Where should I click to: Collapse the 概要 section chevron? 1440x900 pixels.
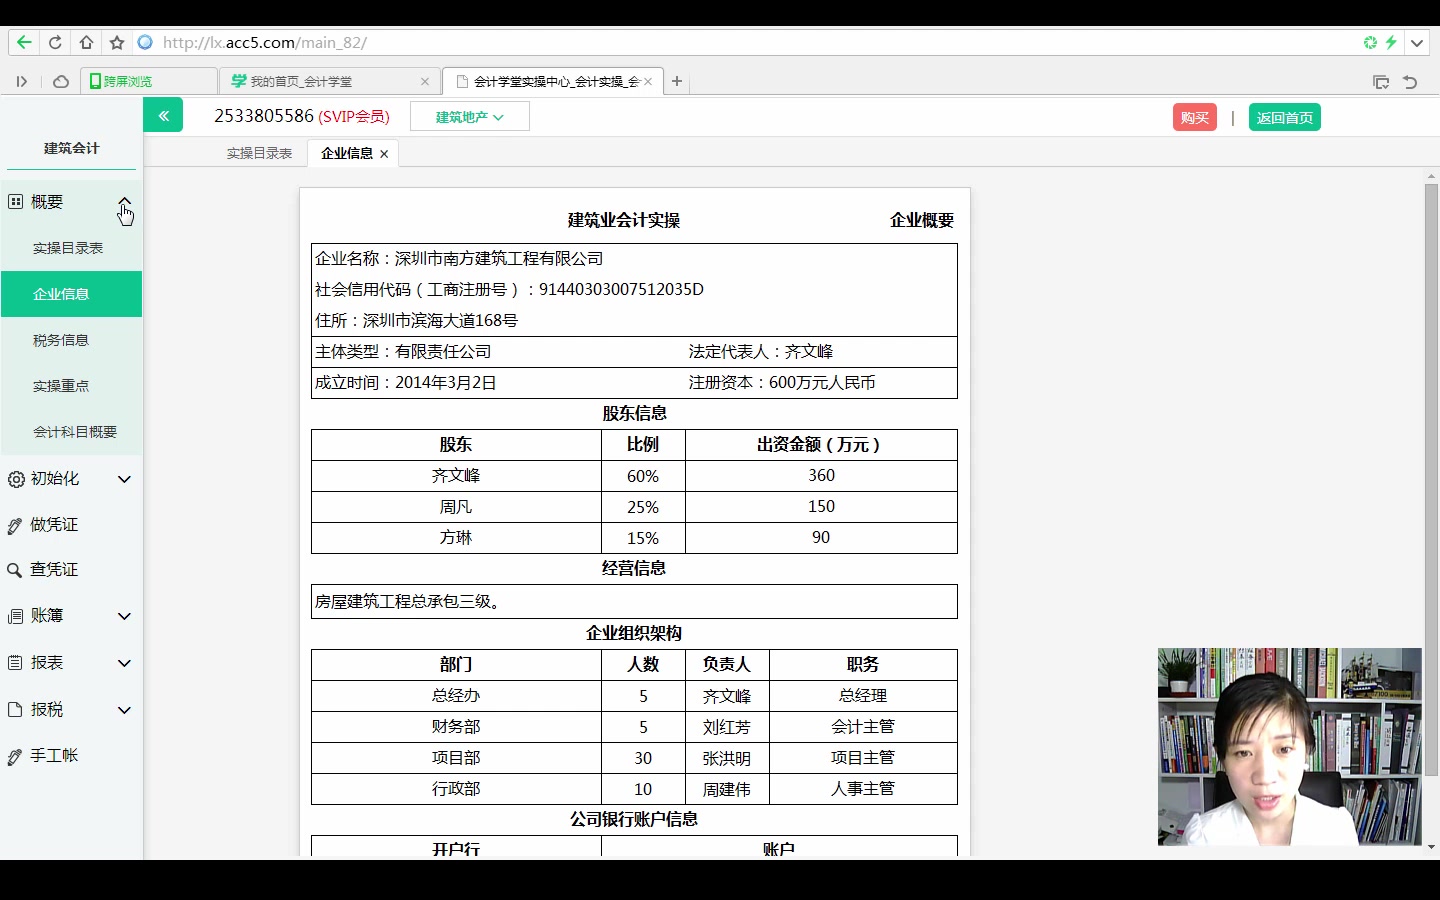click(x=125, y=202)
